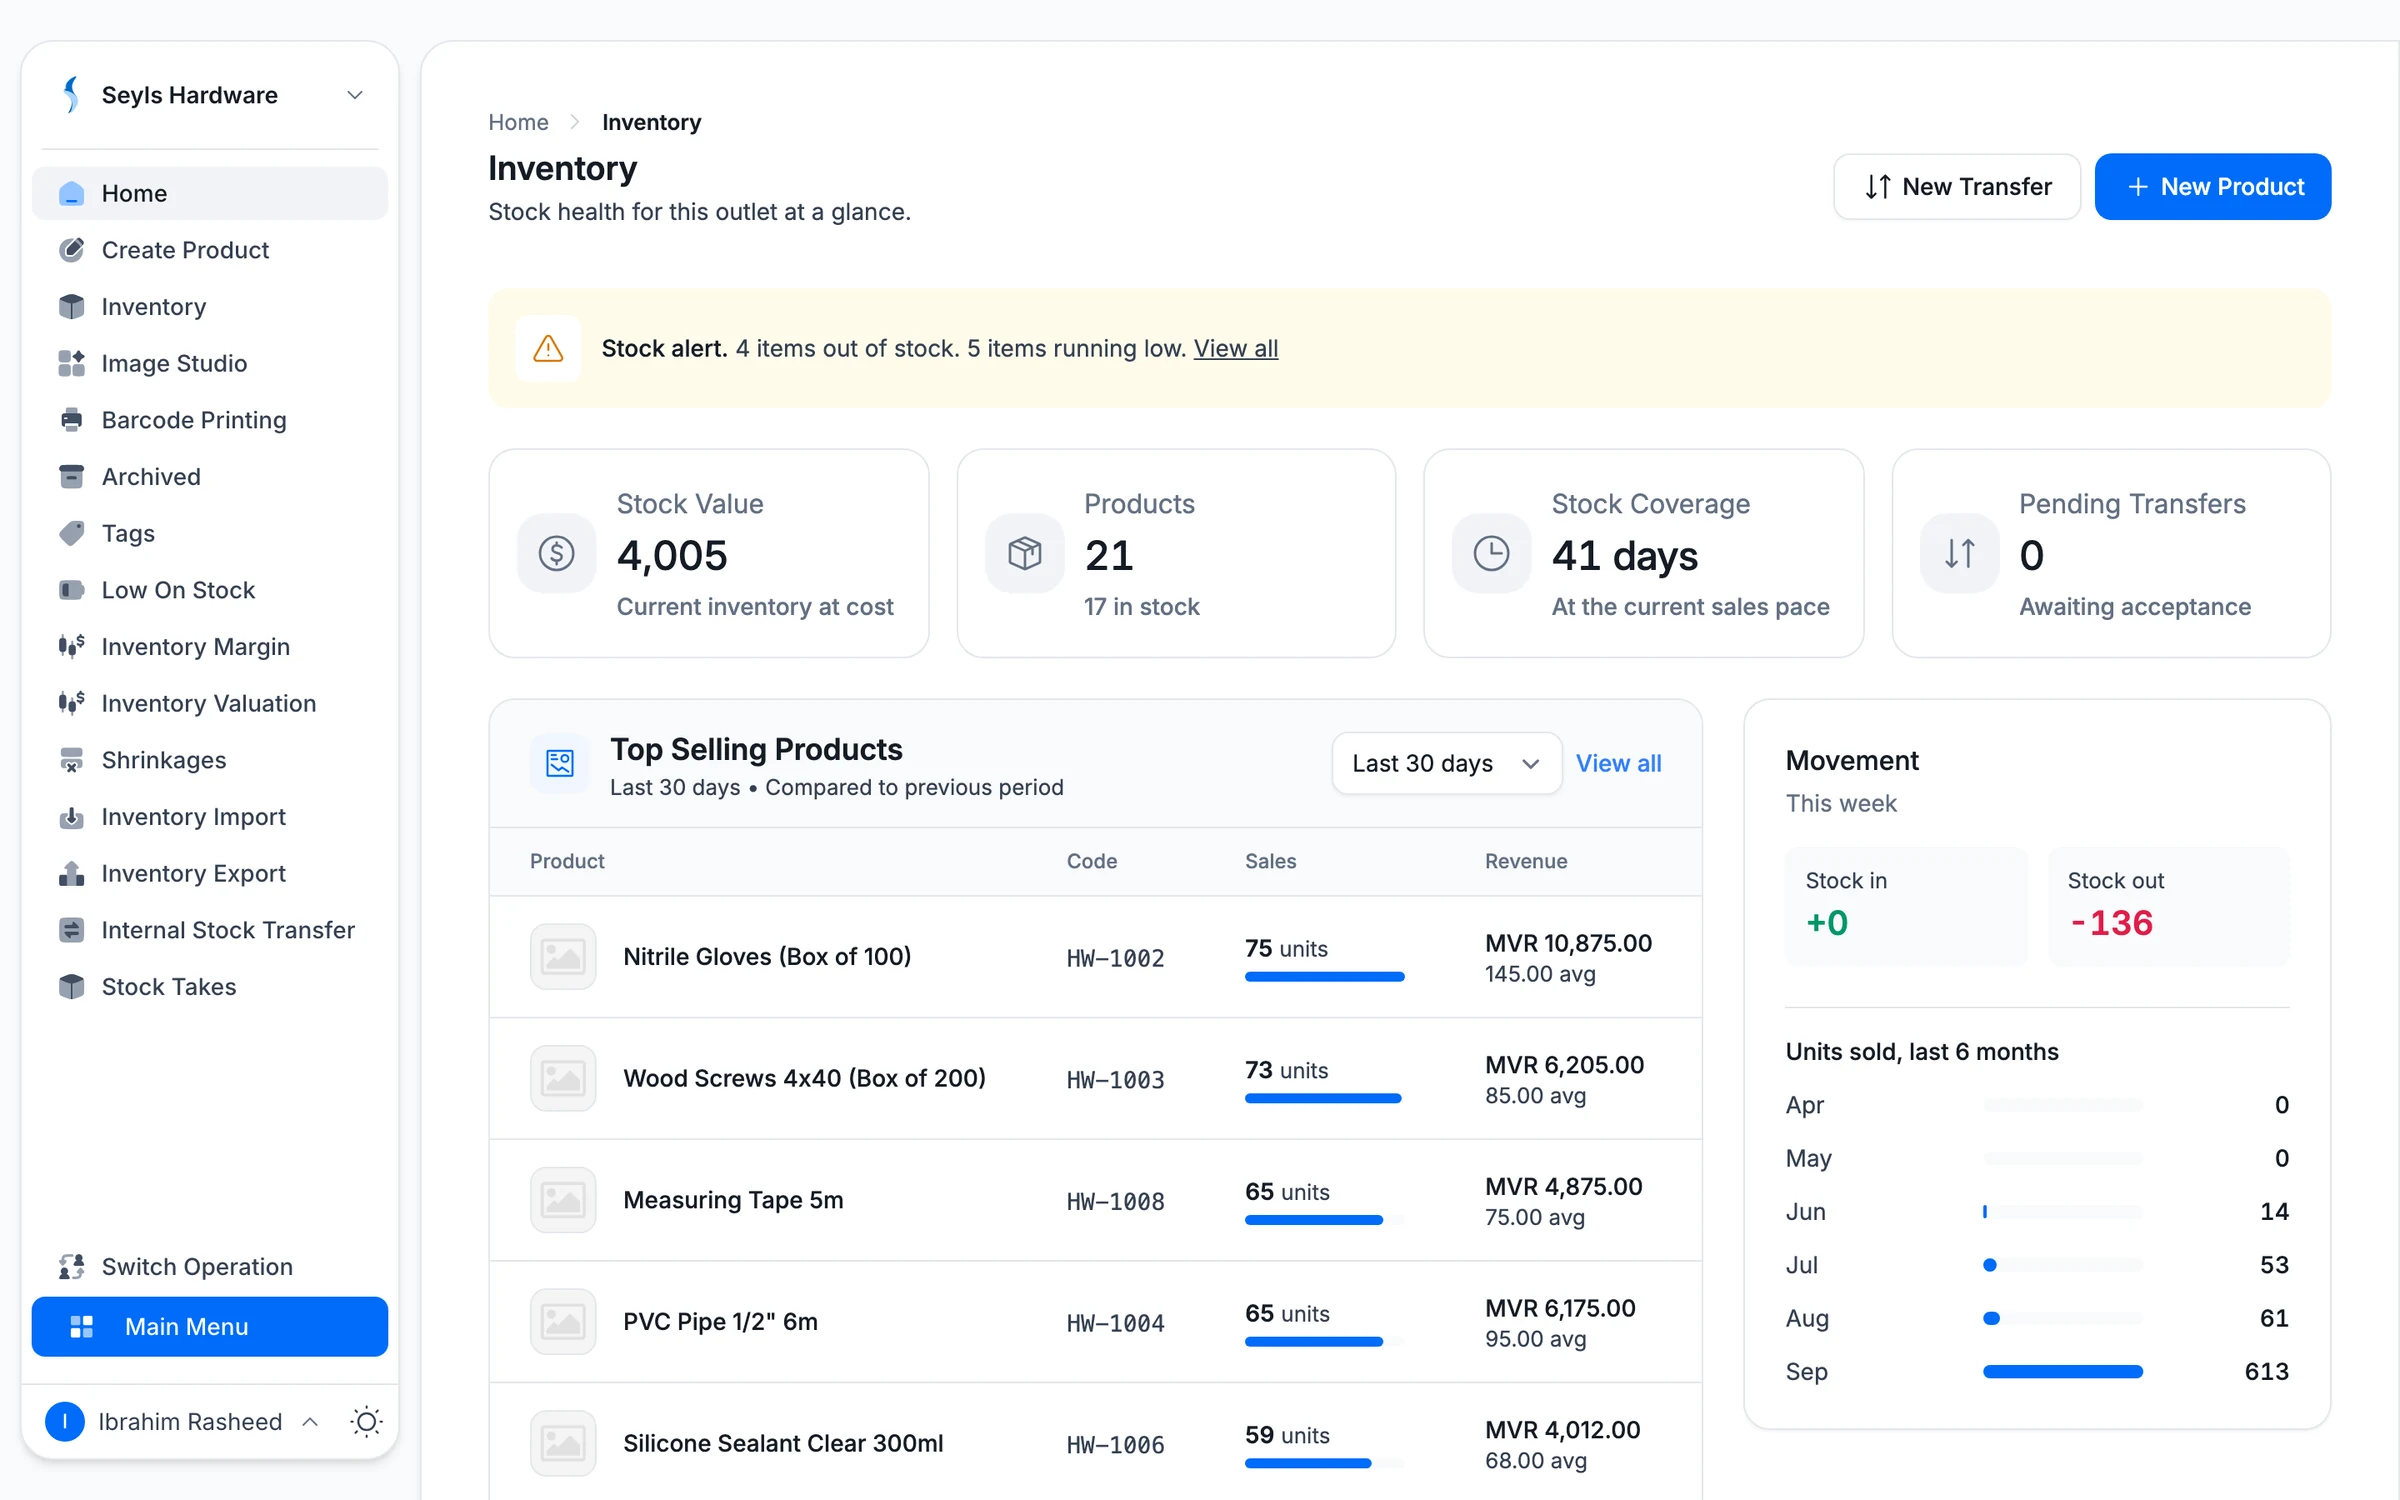Go to Low On Stock page

point(210,590)
